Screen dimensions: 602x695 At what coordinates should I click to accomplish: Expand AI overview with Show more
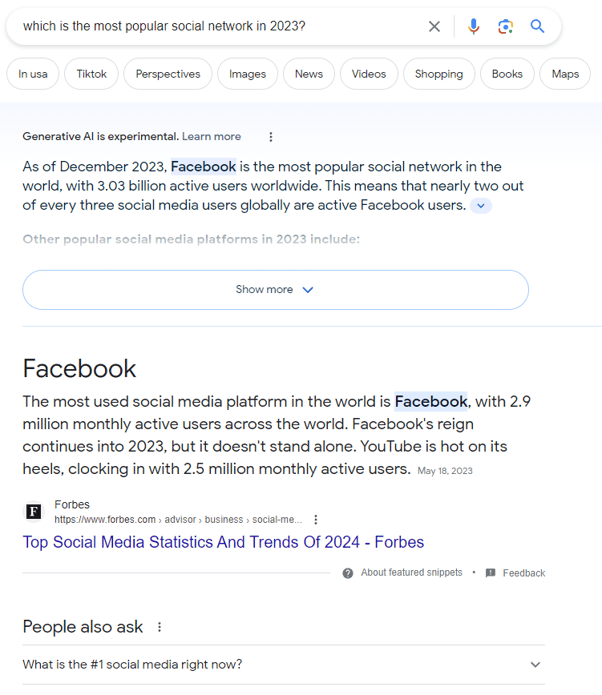(x=275, y=290)
